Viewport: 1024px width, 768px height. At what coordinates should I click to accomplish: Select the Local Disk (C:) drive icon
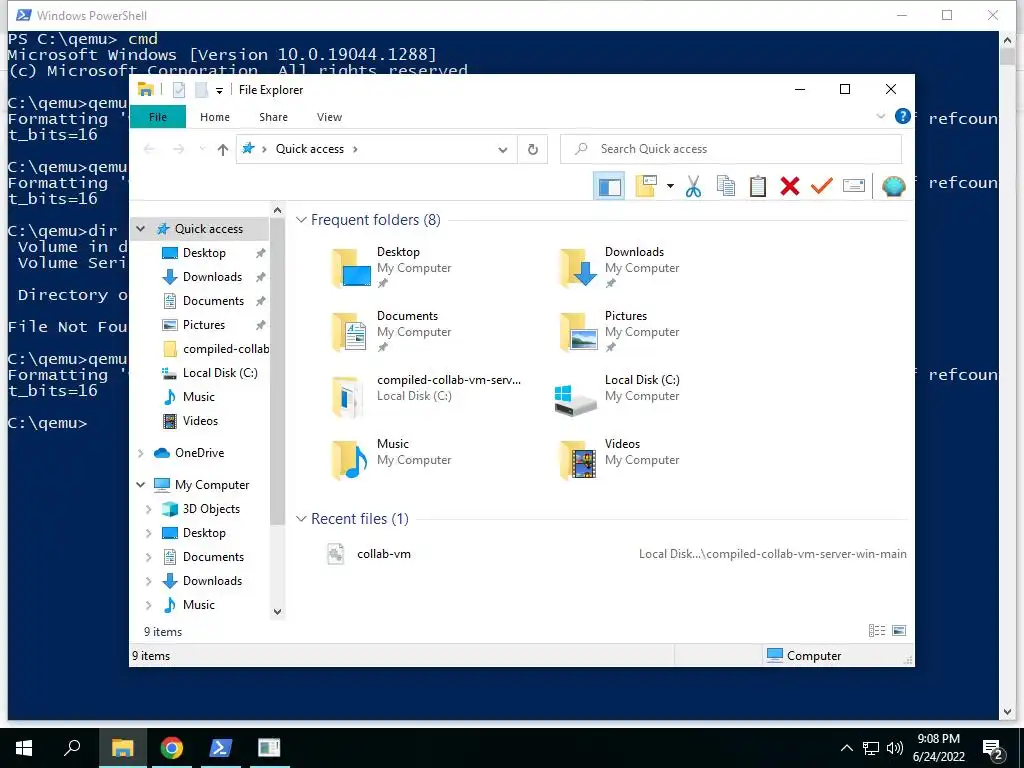coord(575,399)
